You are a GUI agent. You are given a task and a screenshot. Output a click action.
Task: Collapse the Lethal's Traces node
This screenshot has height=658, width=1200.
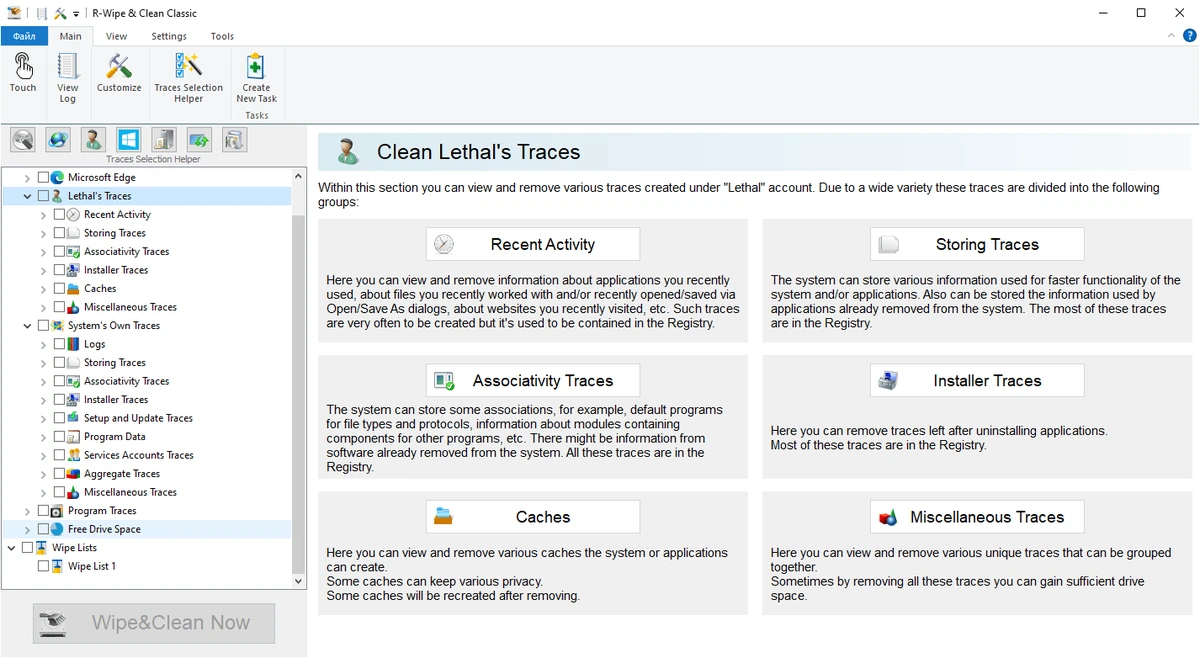coord(27,196)
